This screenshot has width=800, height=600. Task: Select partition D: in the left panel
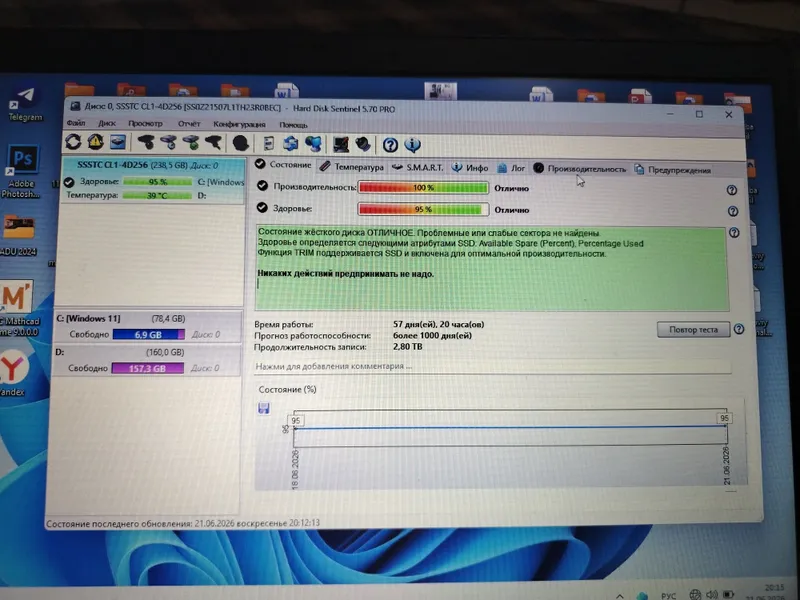(147, 360)
